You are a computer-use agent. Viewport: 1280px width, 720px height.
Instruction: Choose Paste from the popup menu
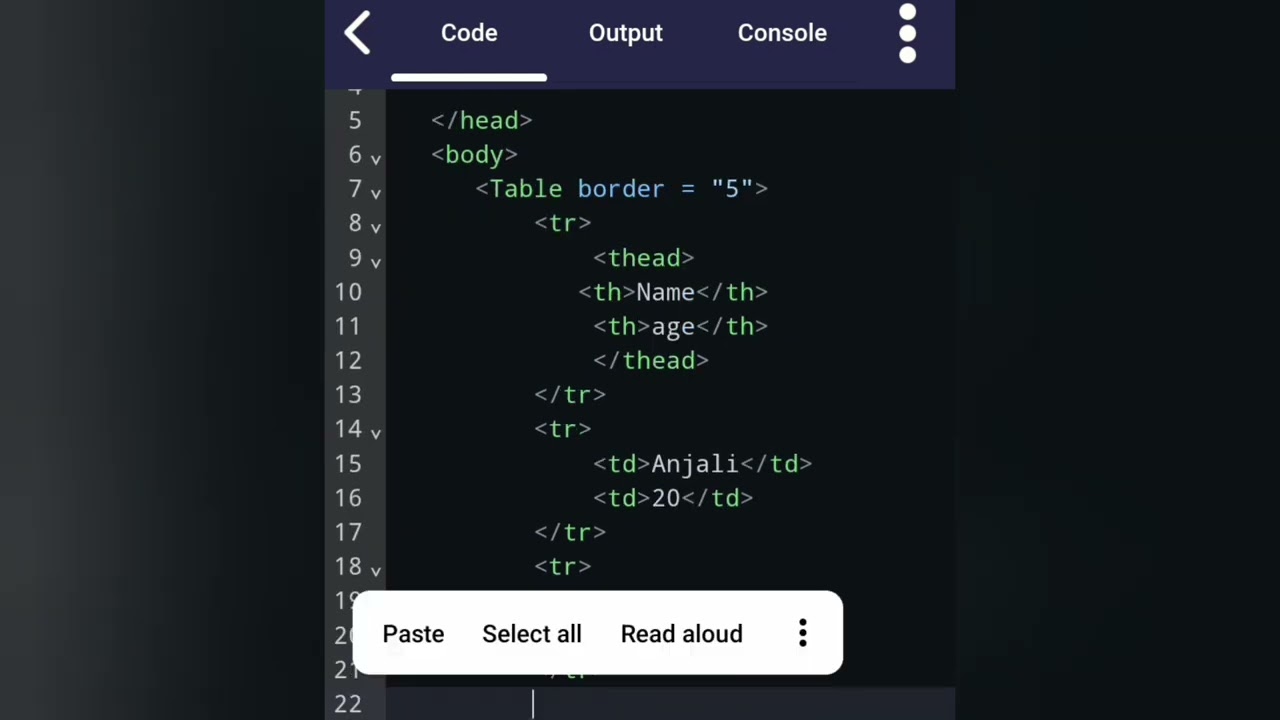point(413,634)
